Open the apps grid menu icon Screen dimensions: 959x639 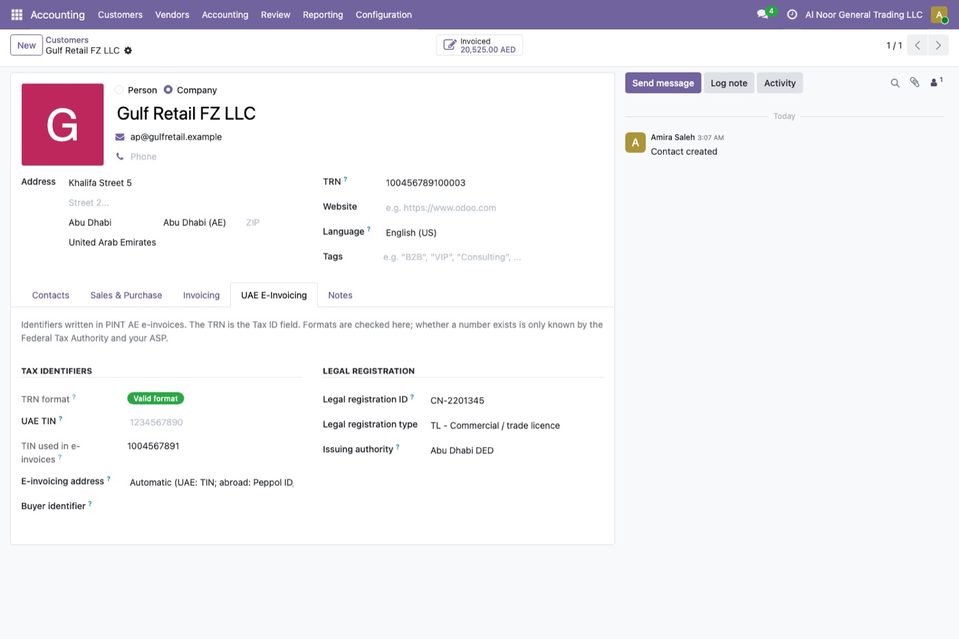click(x=17, y=14)
